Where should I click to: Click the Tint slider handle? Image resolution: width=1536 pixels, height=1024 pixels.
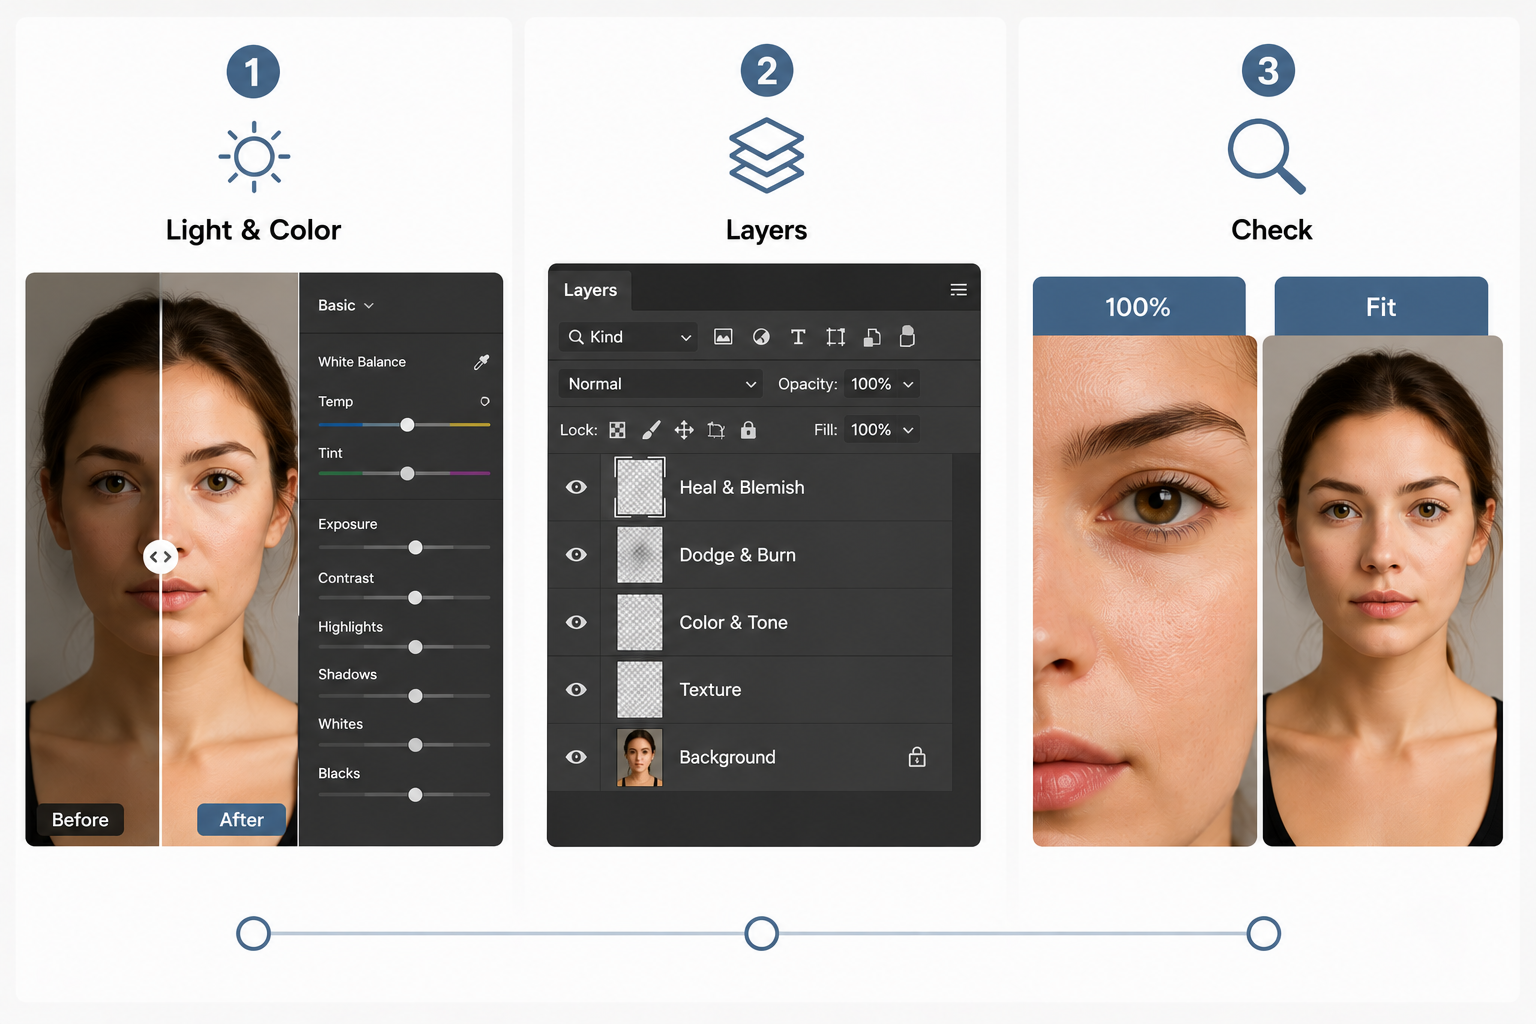pos(407,473)
